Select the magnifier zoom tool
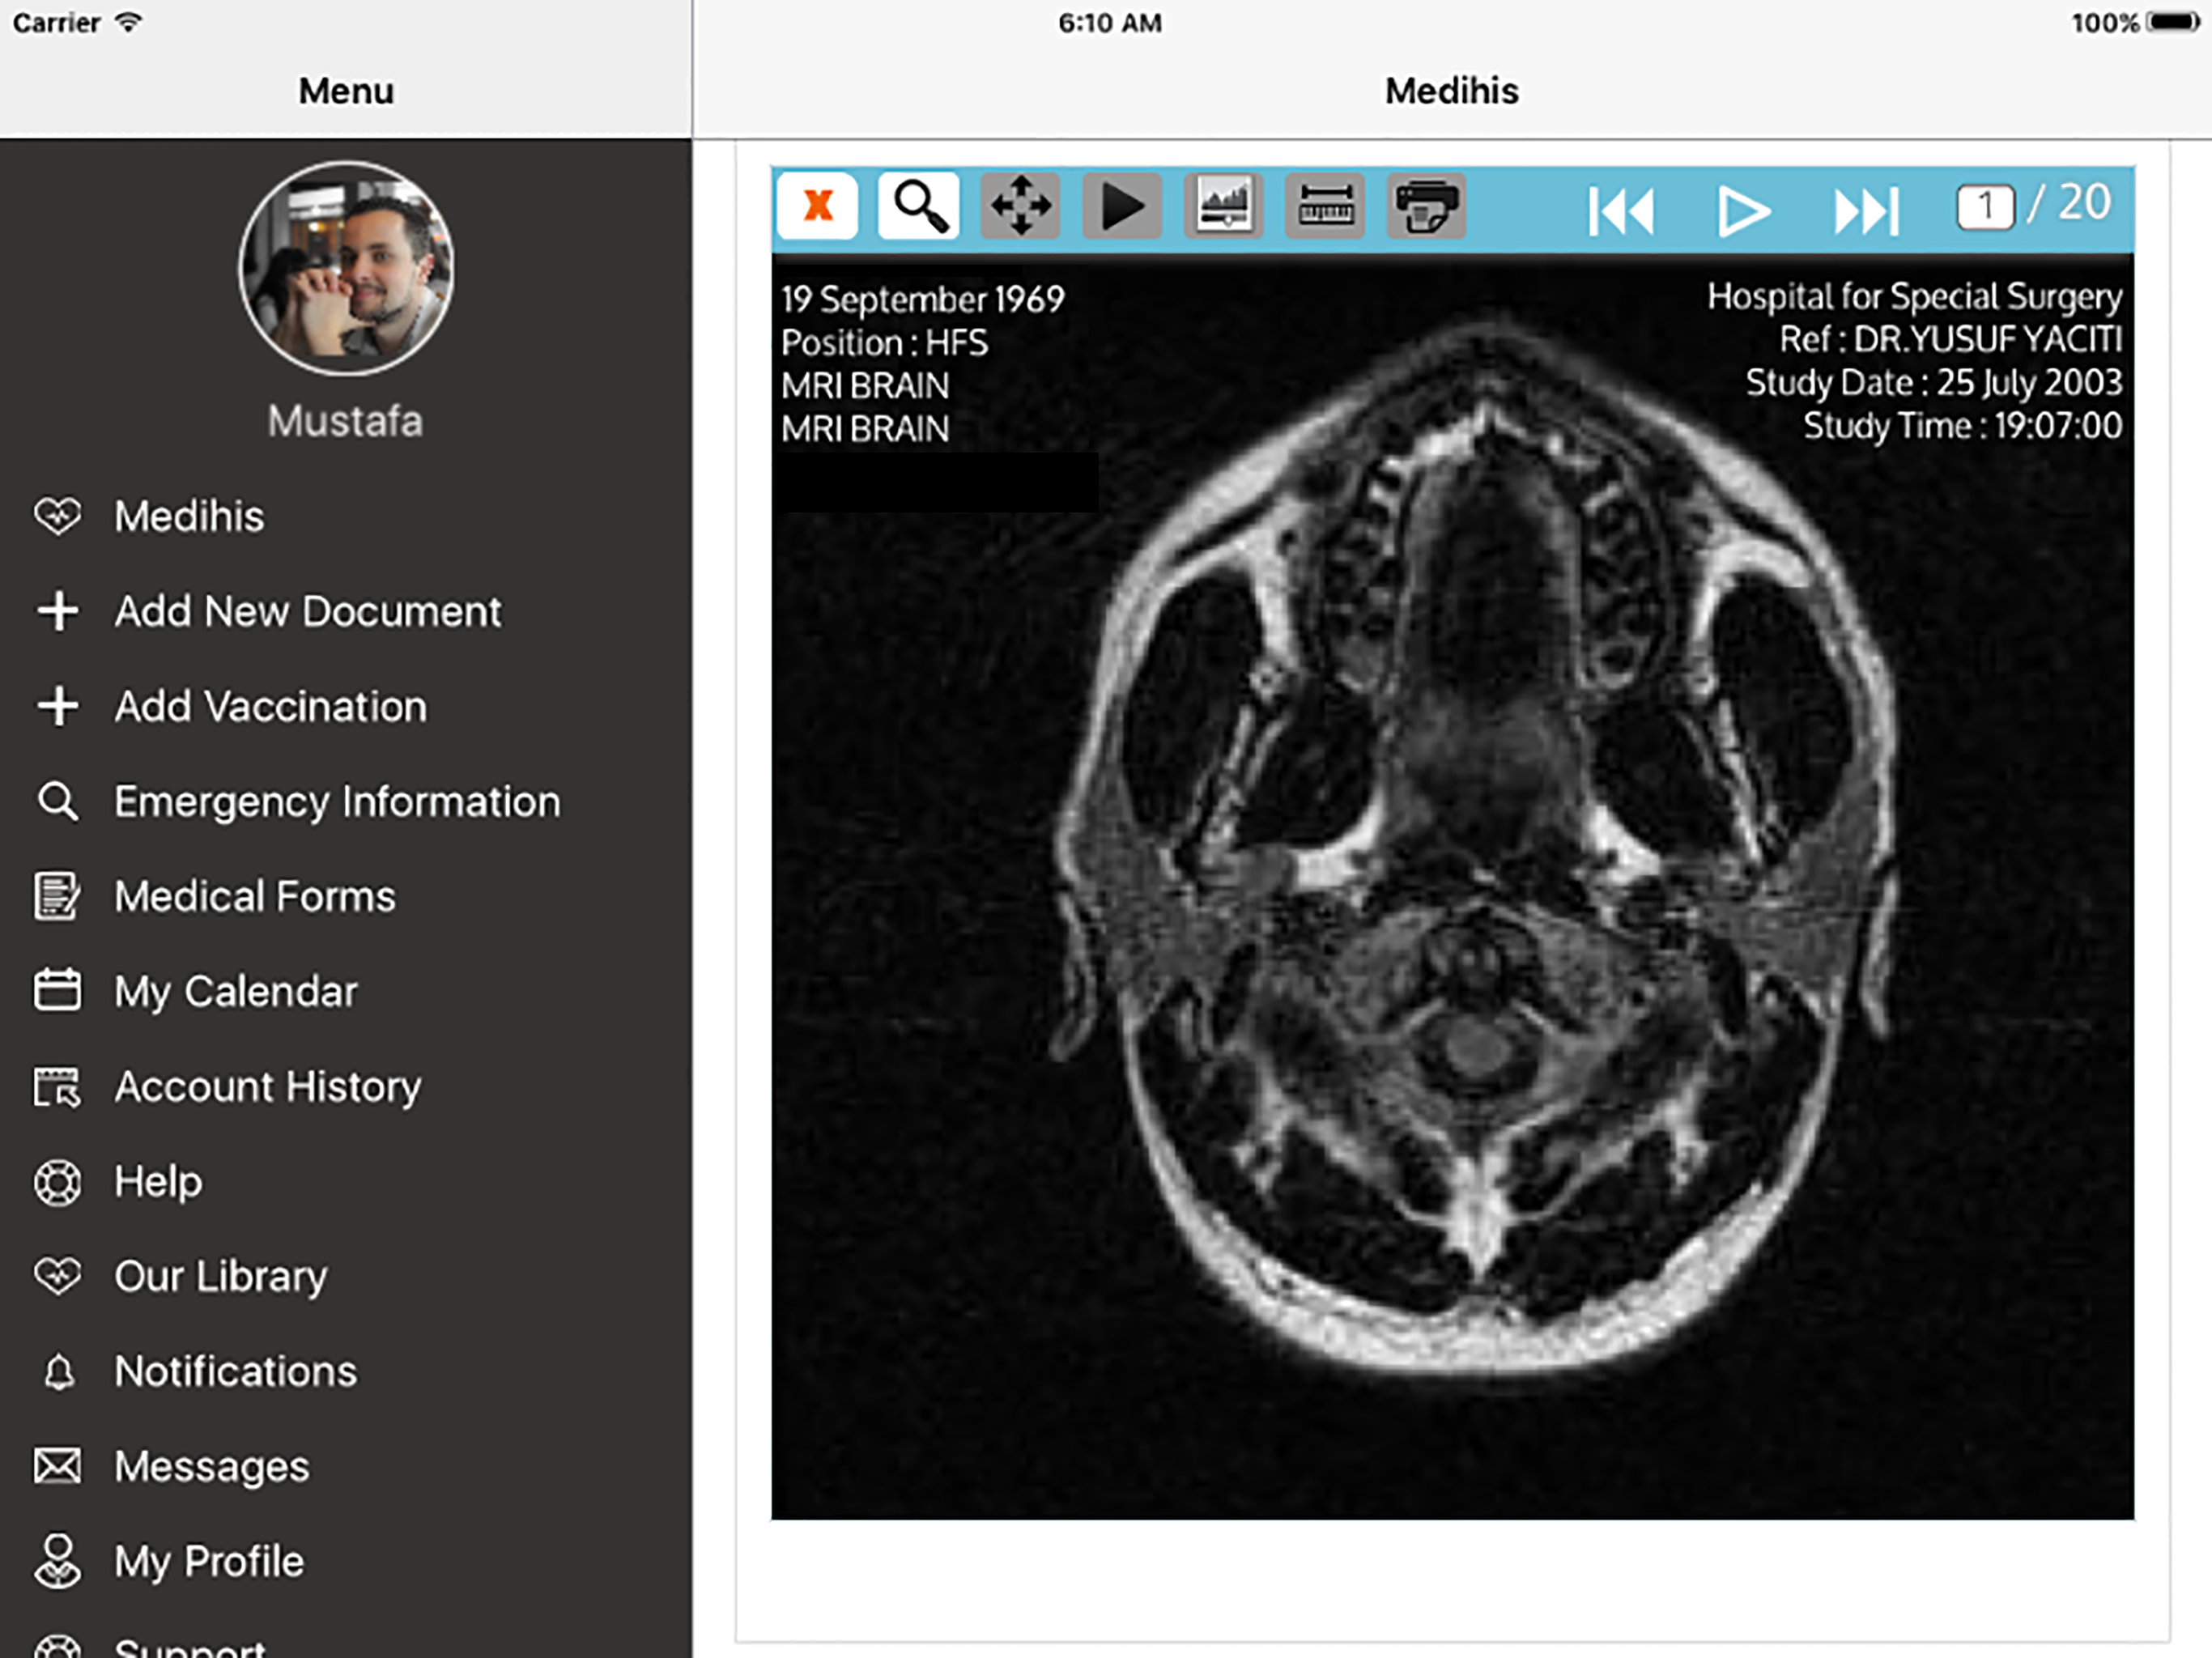This screenshot has height=1658, width=2212. [x=918, y=207]
